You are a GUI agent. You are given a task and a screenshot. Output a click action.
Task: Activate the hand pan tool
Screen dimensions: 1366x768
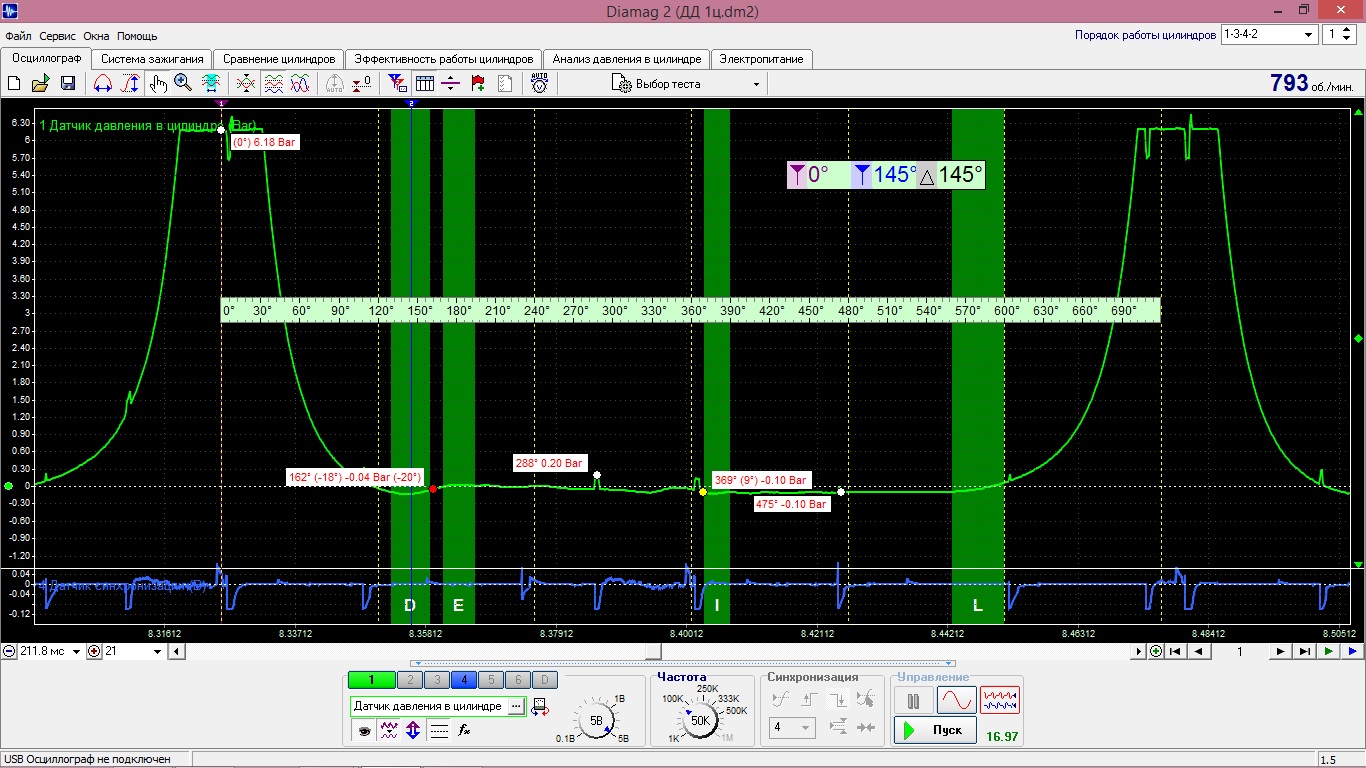tap(157, 84)
